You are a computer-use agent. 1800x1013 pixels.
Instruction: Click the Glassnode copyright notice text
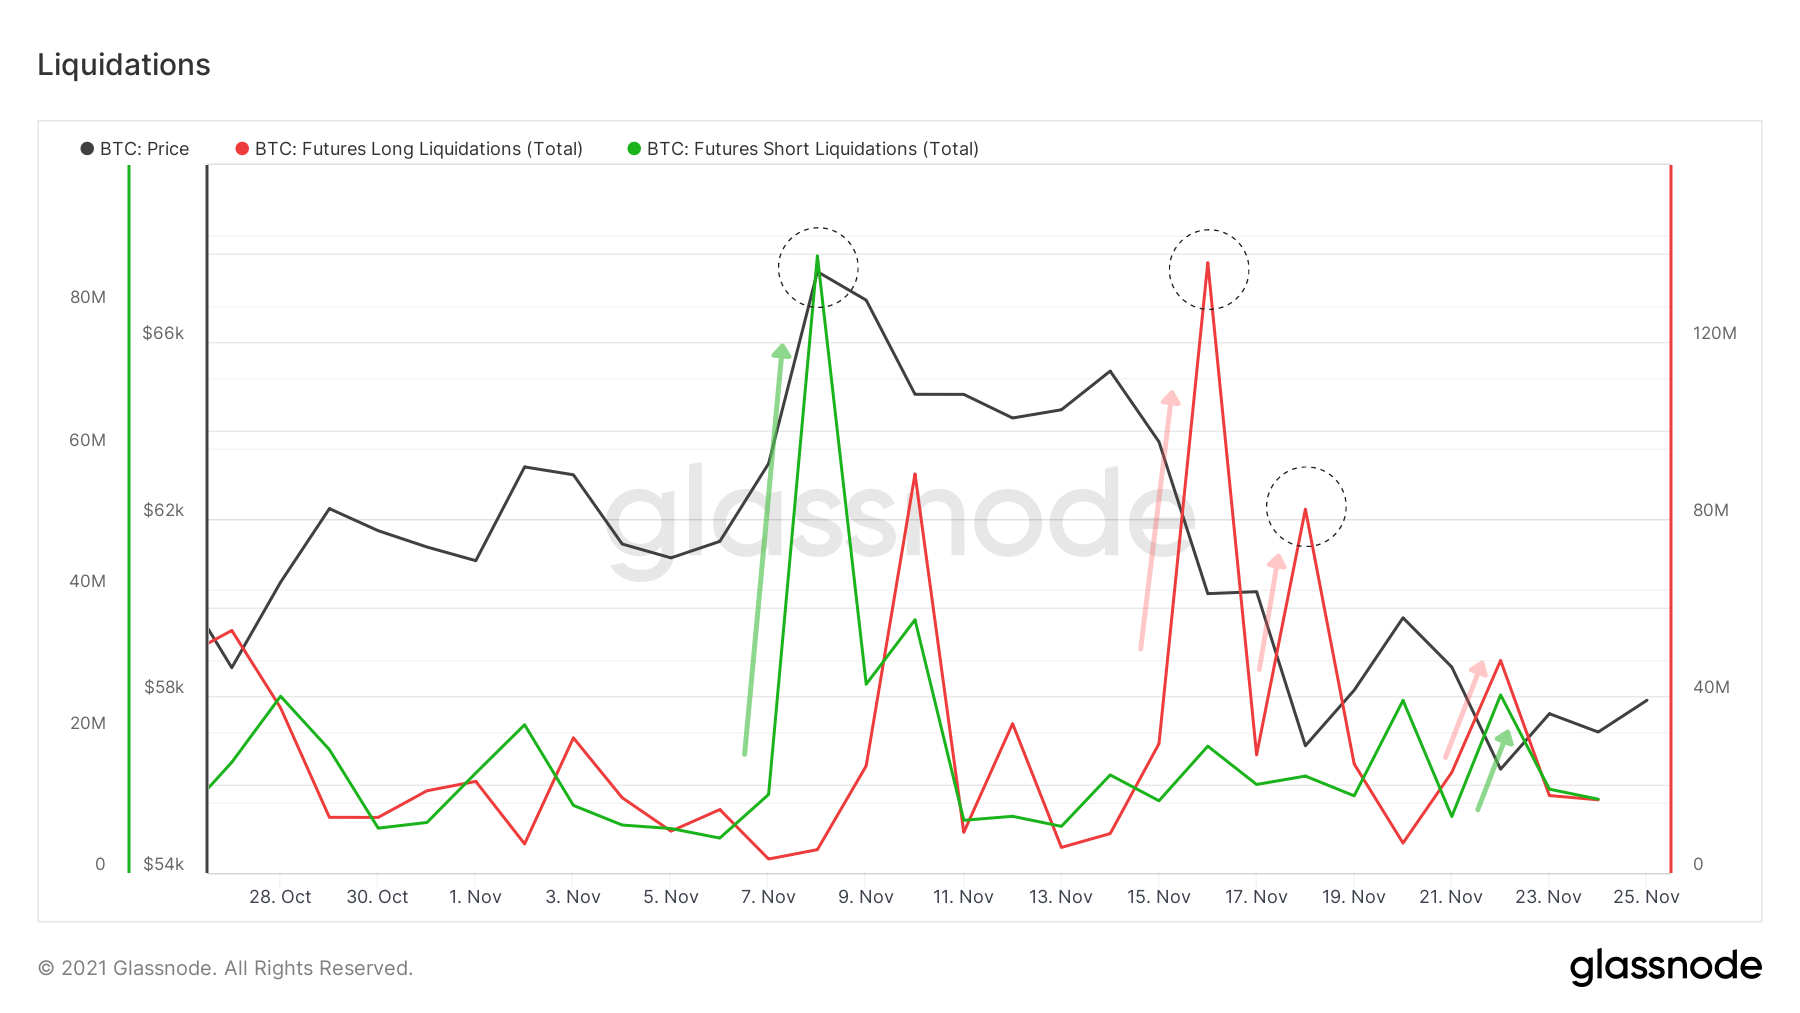pyautogui.click(x=225, y=968)
